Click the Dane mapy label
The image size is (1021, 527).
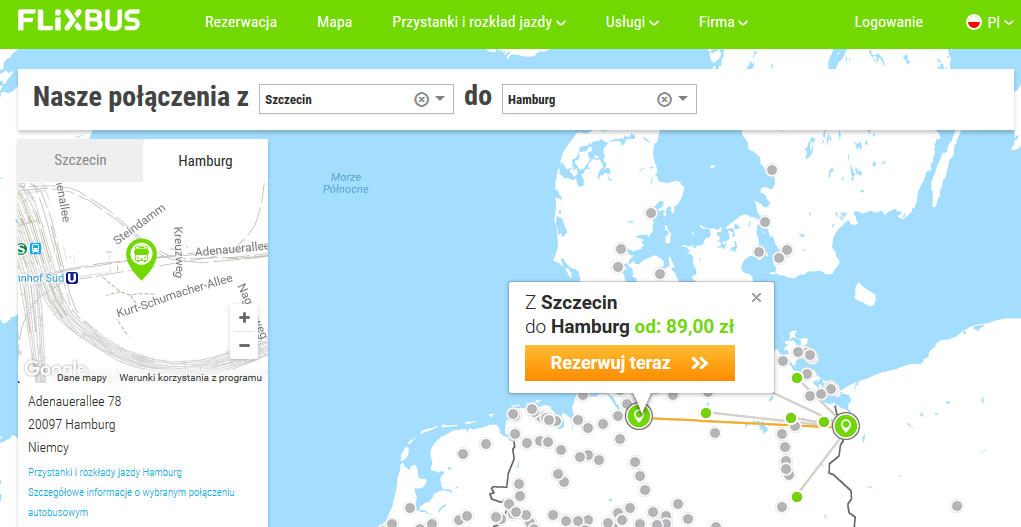(x=82, y=378)
